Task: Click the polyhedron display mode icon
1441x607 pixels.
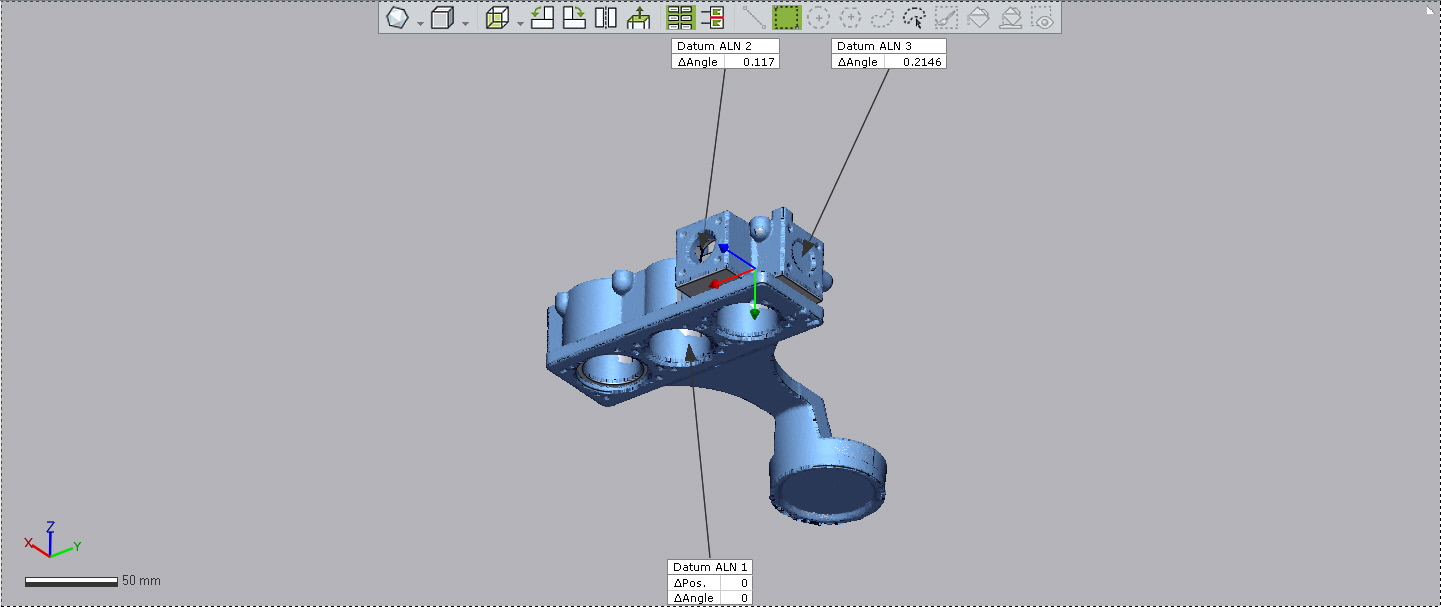Action: [398, 18]
